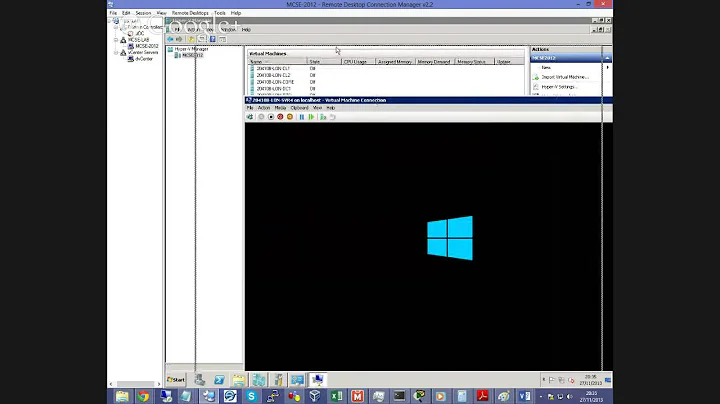Open PowerShell icon in remote taskbar
The width and height of the screenshot is (720, 404).
(x=219, y=380)
